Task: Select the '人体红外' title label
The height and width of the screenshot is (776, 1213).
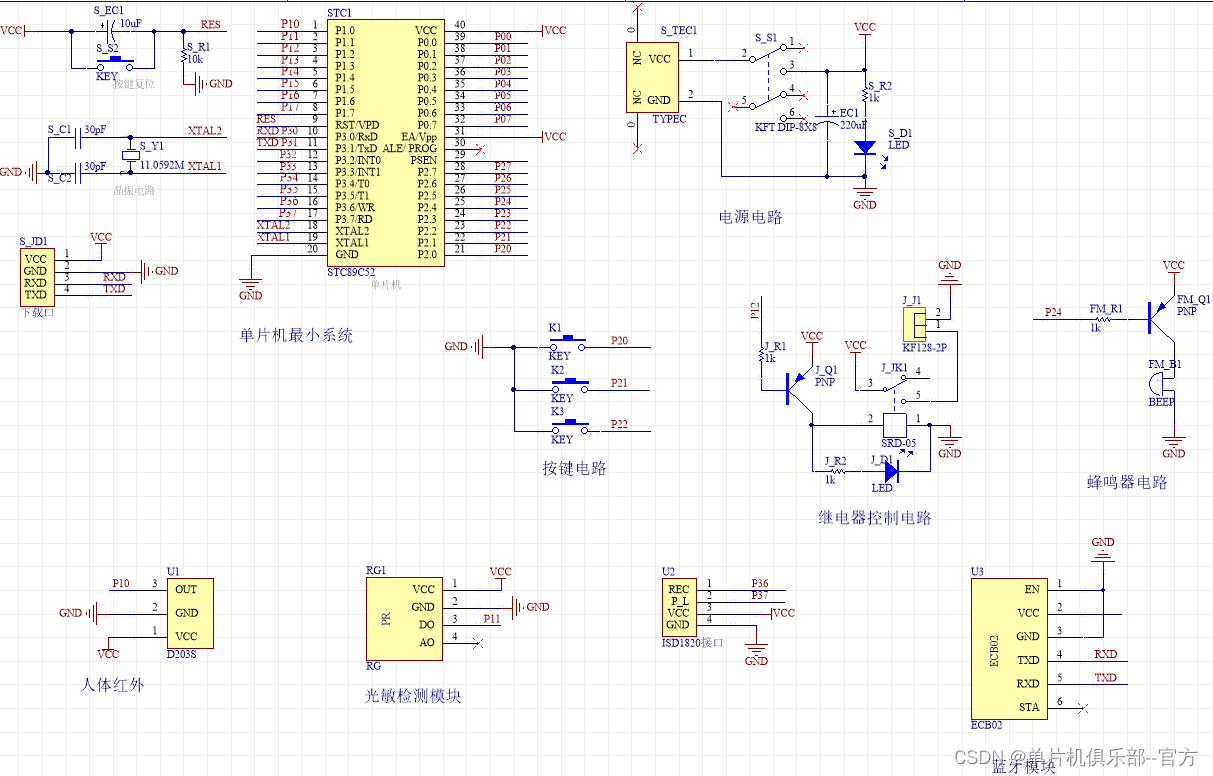Action: click(x=112, y=686)
